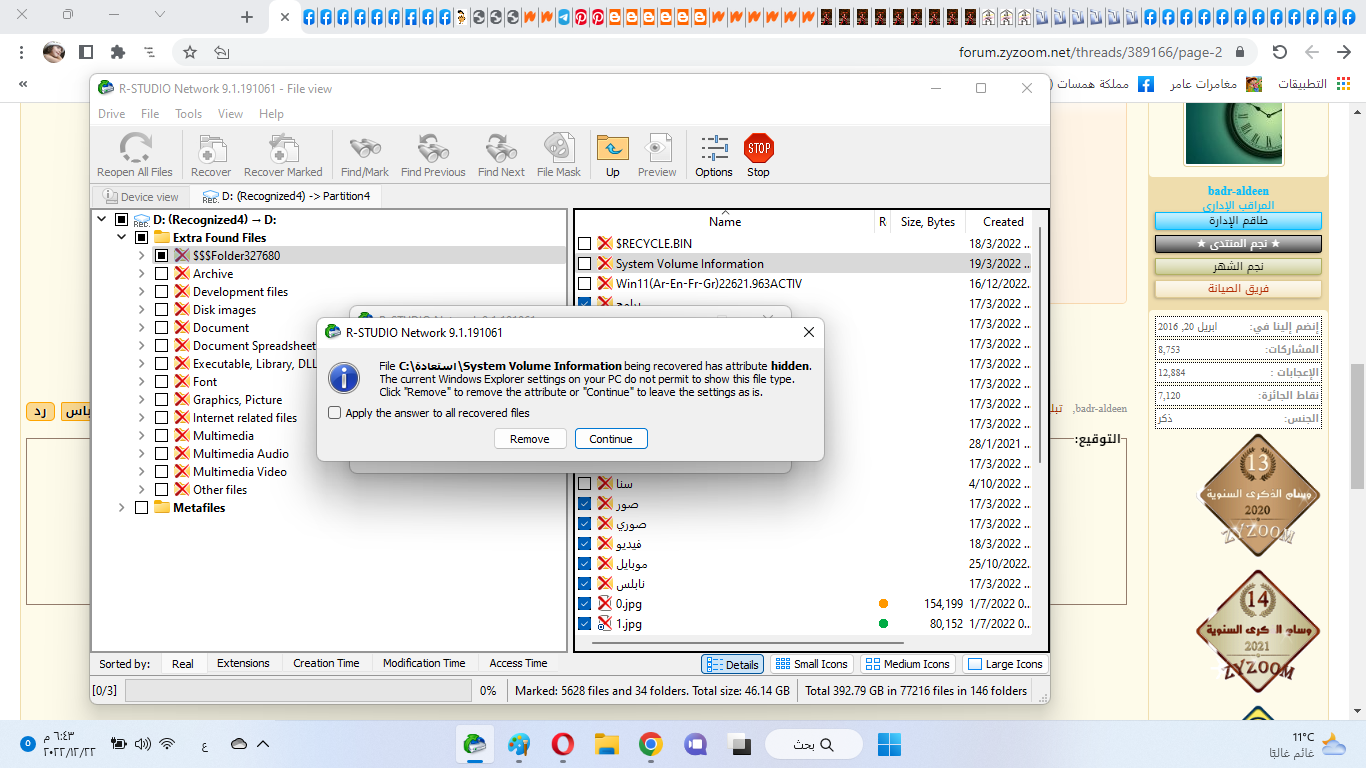Sort files by Creation Time
Viewport: 1366px width, 768px height.
click(x=326, y=663)
